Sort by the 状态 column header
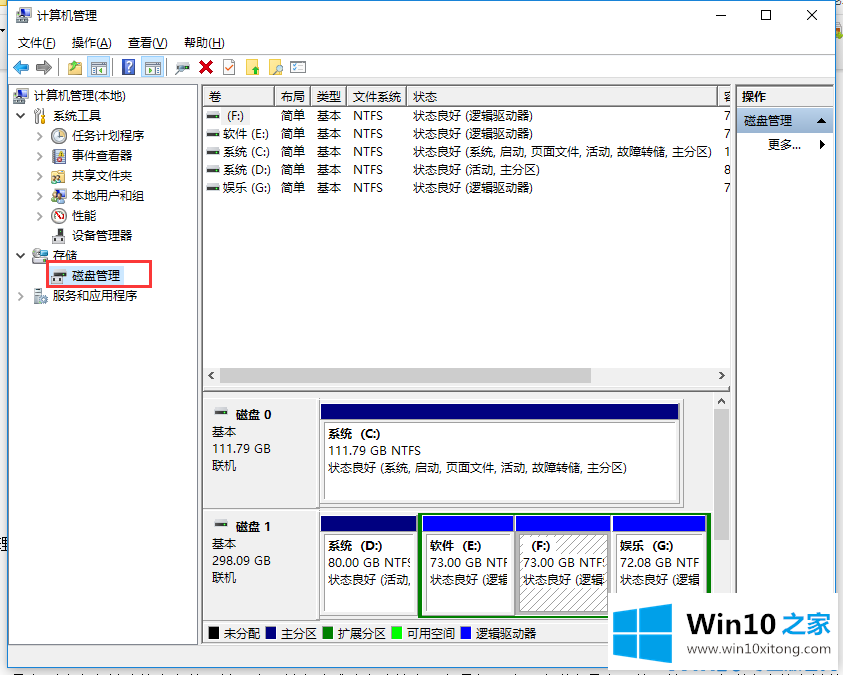843x675 pixels. click(562, 97)
